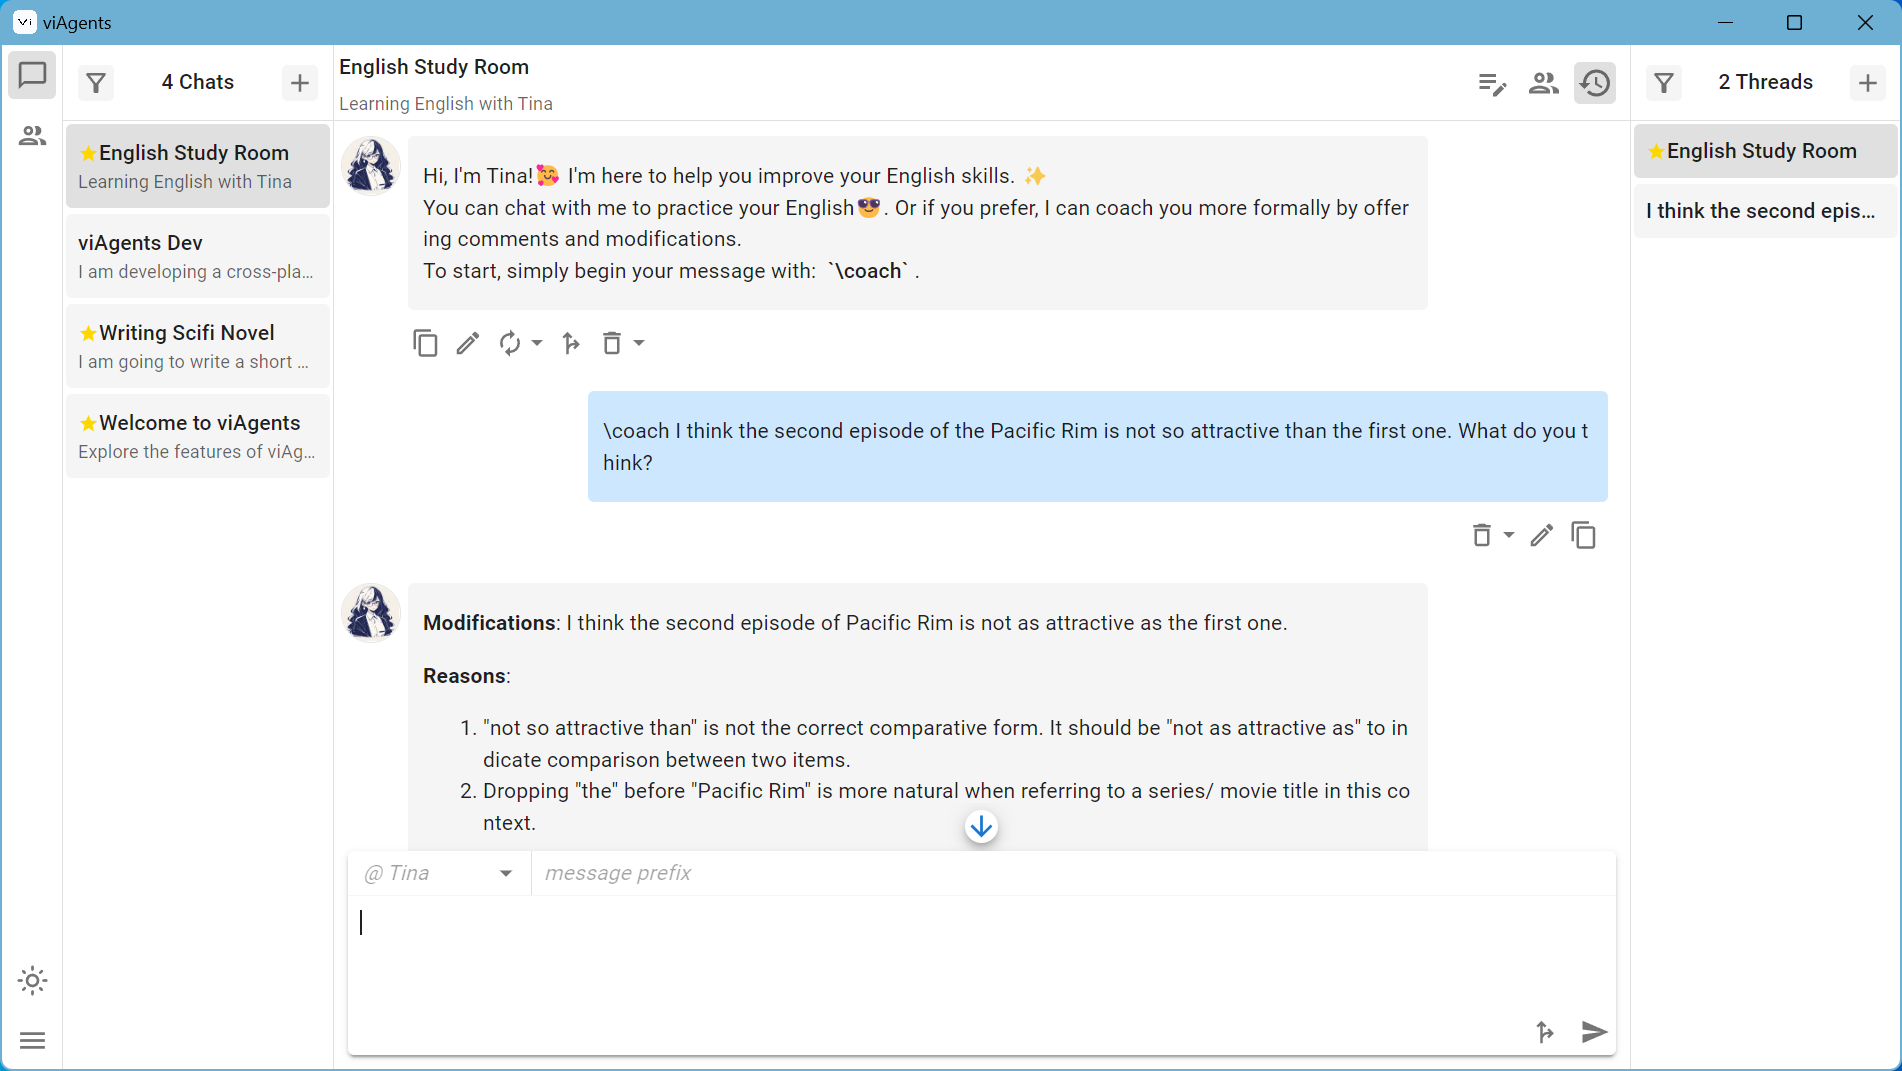1902x1071 pixels.
Task: Expand the @ Tina agent dropdown
Action: click(x=506, y=873)
